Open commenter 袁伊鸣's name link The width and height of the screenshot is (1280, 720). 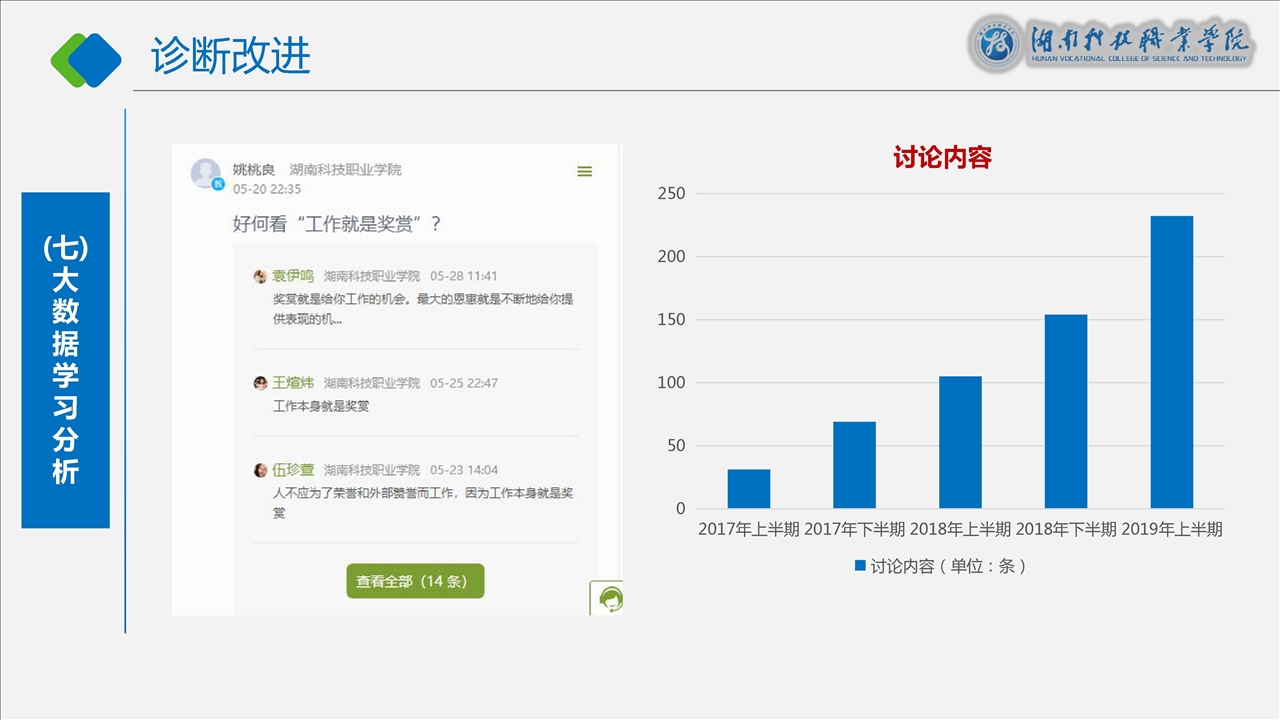tap(293, 276)
